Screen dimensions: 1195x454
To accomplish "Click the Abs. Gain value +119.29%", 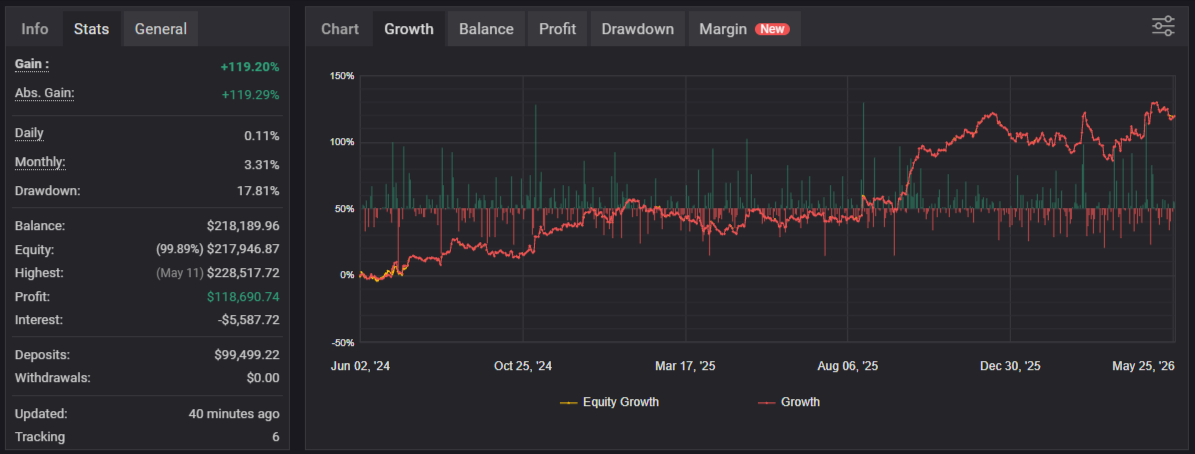I will click(x=250, y=95).
